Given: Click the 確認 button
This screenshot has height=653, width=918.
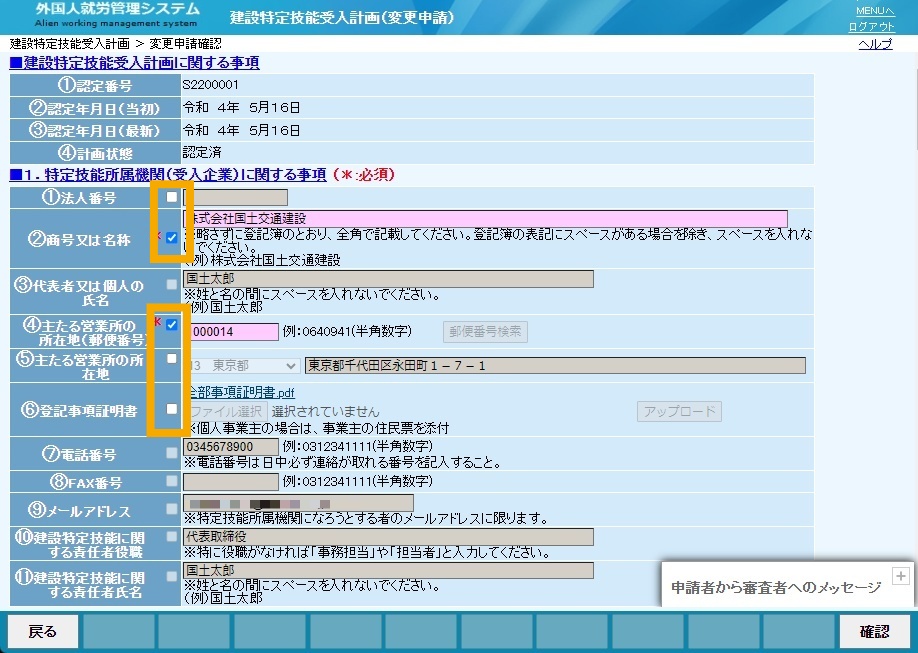Looking at the screenshot, I should (875, 631).
